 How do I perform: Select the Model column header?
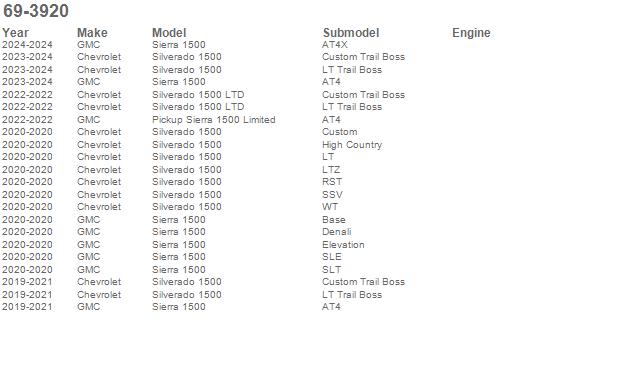click(169, 33)
